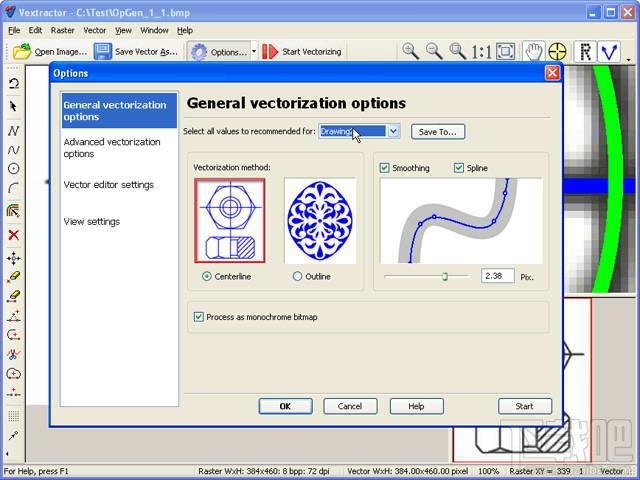Image resolution: width=640 pixels, height=480 pixels.
Task: Click the Centerline method thumbnail image
Action: point(230,220)
